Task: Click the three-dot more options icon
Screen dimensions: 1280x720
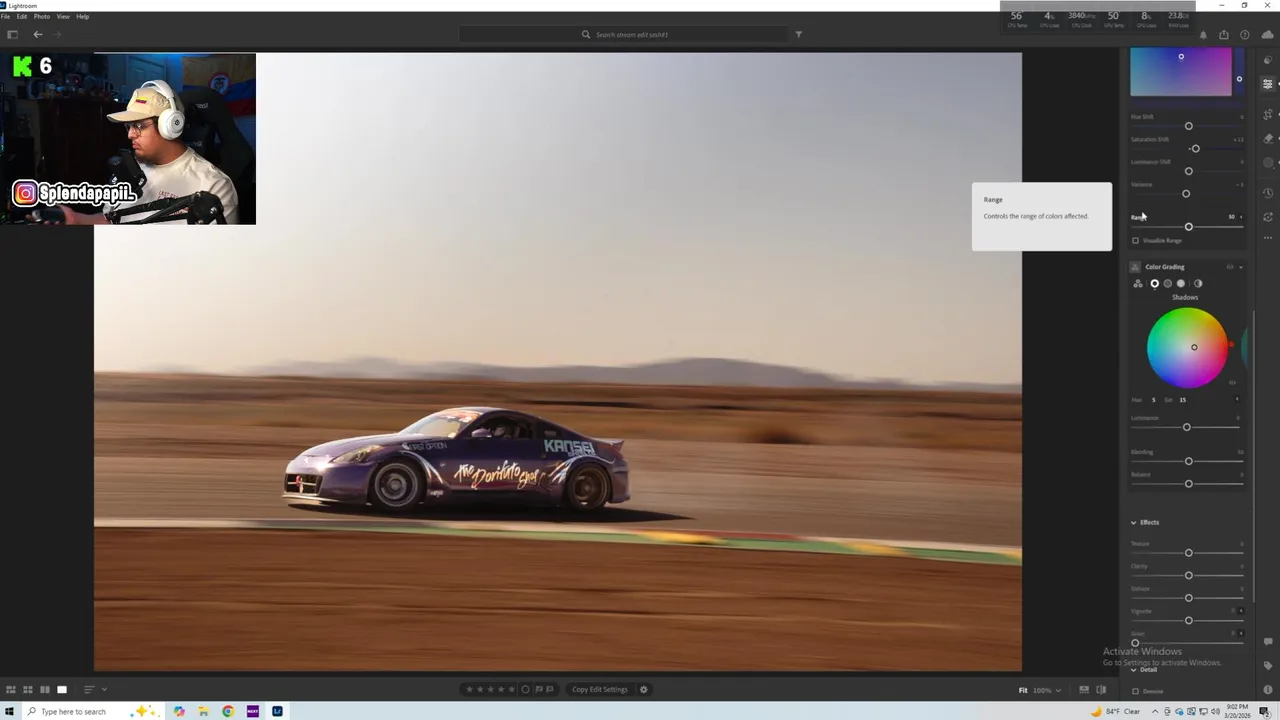Action: tap(1268, 238)
